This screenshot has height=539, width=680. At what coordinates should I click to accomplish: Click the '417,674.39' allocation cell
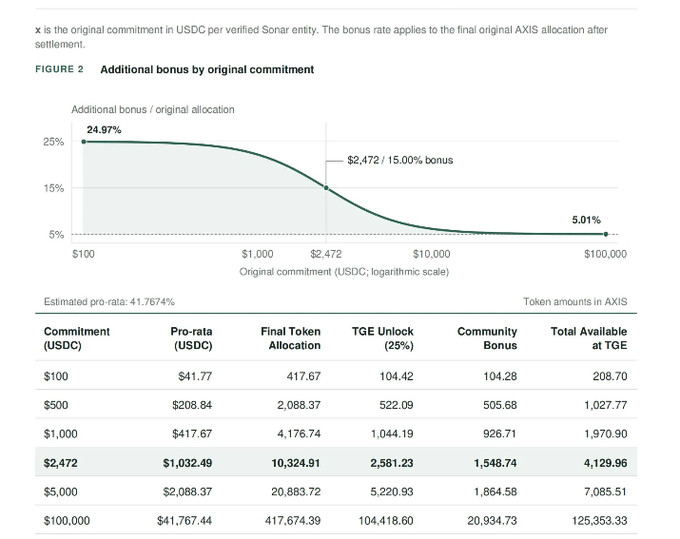coord(293,520)
